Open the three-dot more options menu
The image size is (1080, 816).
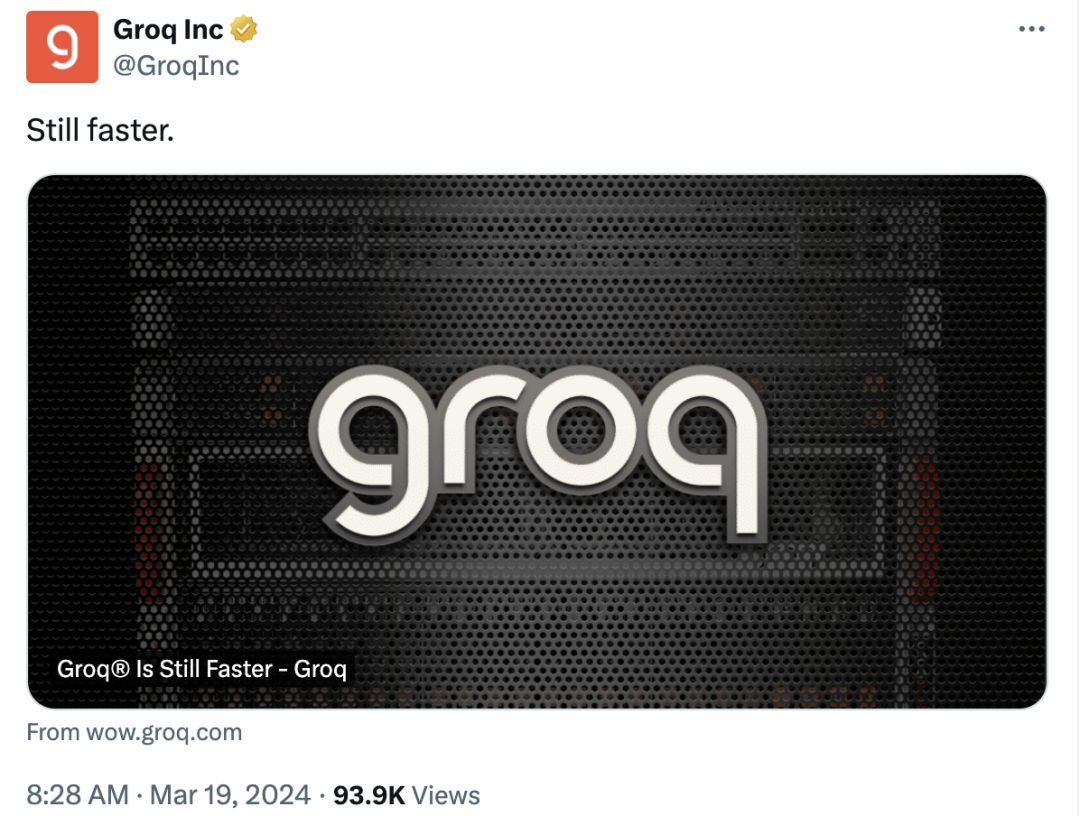(1031, 29)
